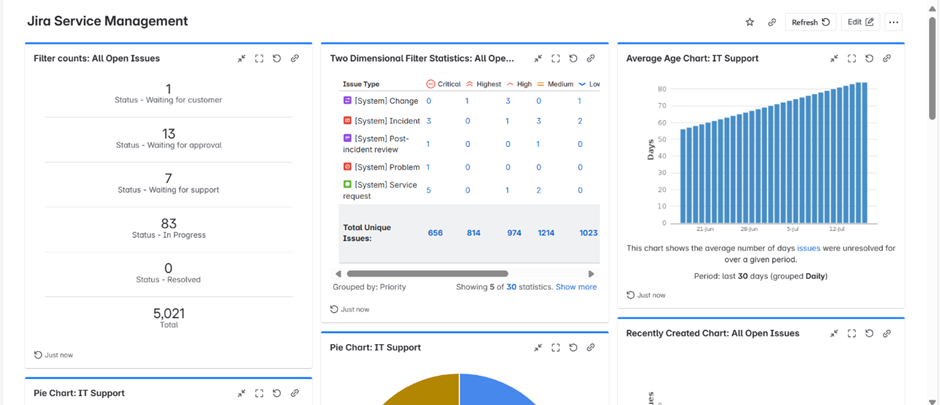The image size is (940, 405).
Task: Maximize the middle Pie Chart: IT Support gadget
Action: (556, 347)
